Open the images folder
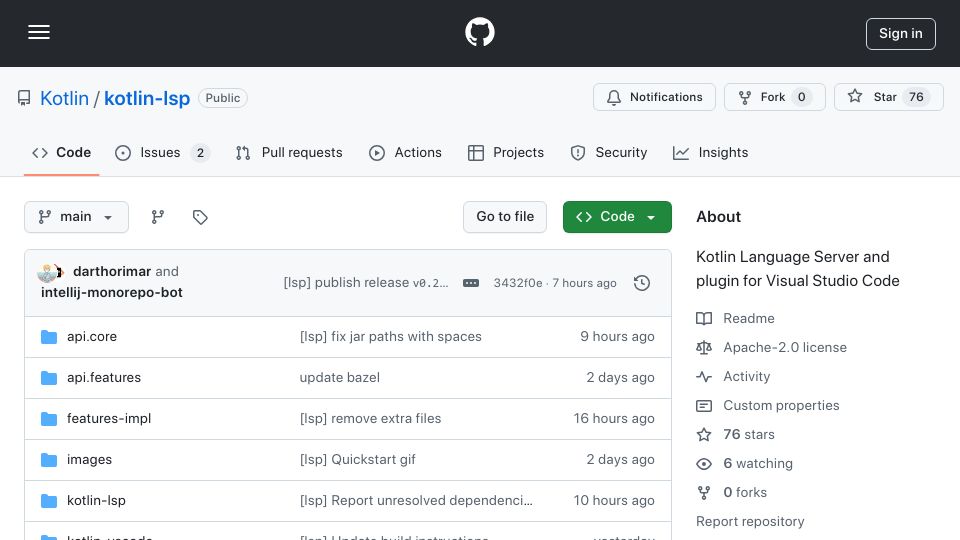The image size is (960, 540). [89, 459]
